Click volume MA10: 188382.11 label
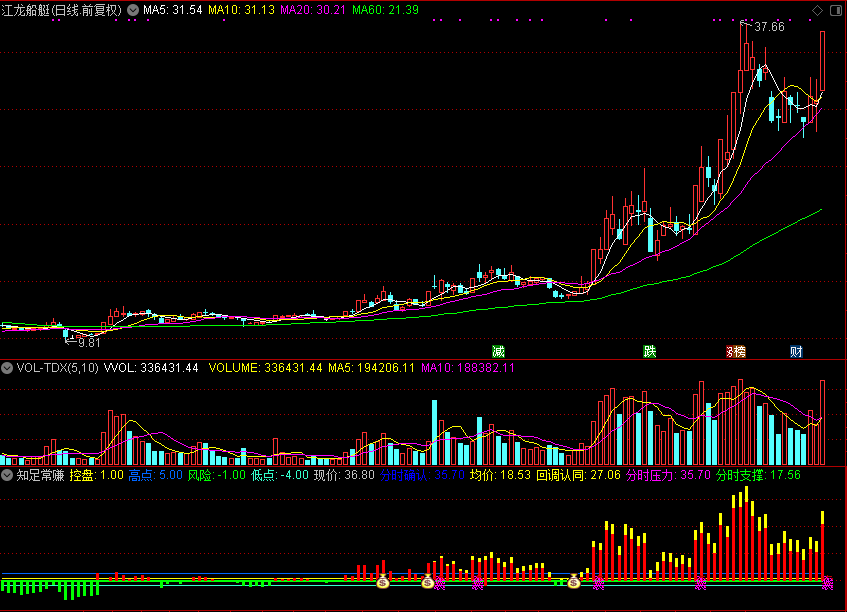The image size is (847, 612). coord(468,368)
